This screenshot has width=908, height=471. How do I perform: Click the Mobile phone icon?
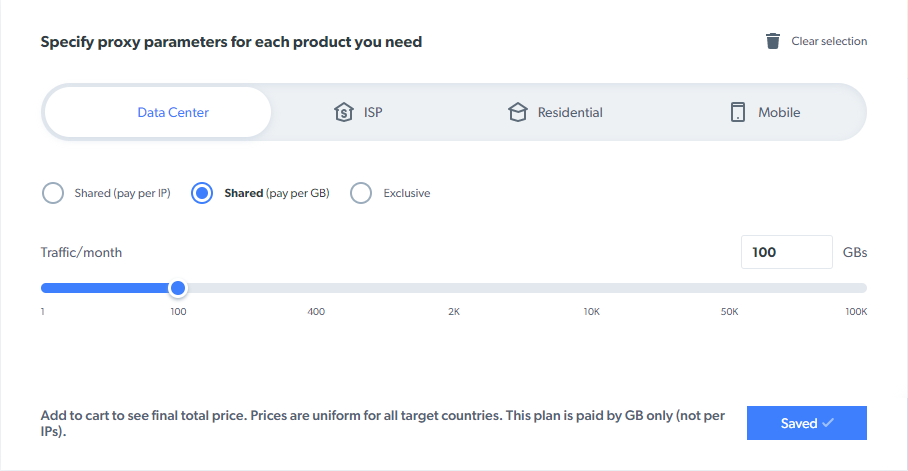738,112
